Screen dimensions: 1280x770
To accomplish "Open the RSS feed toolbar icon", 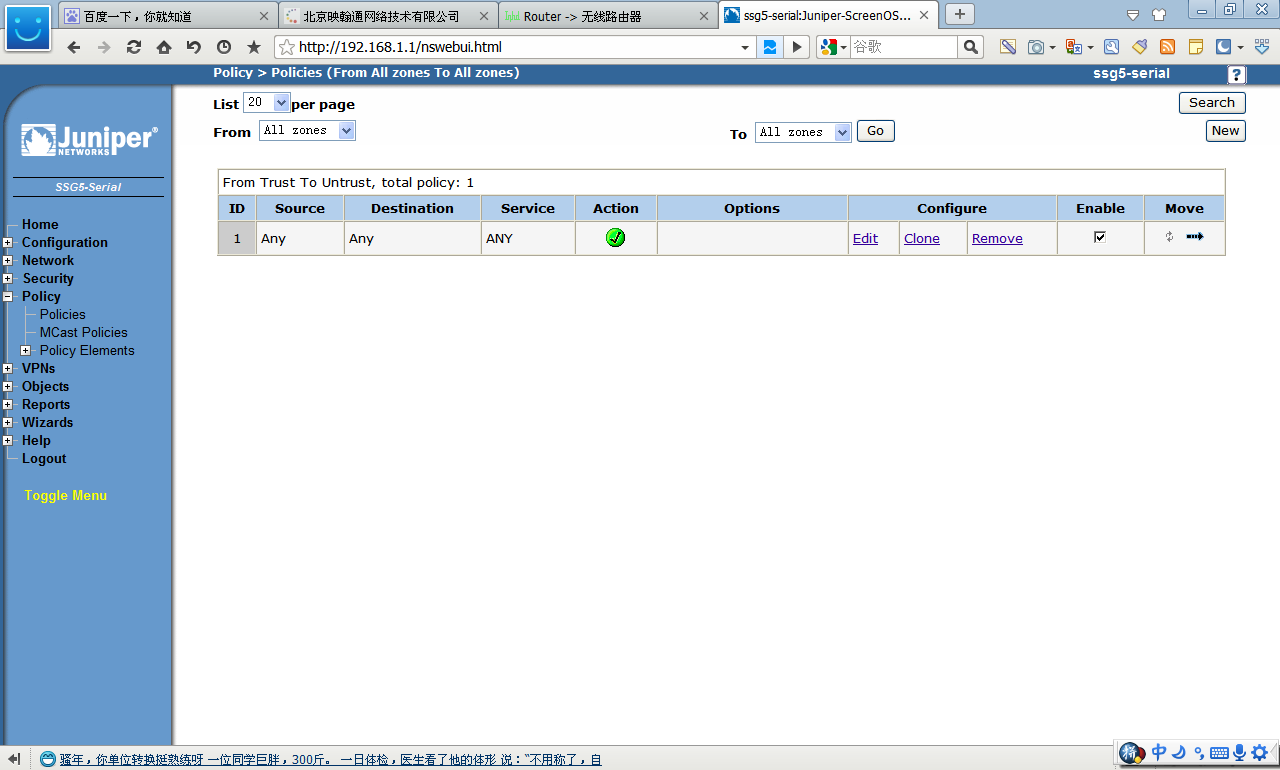I will coord(1167,47).
